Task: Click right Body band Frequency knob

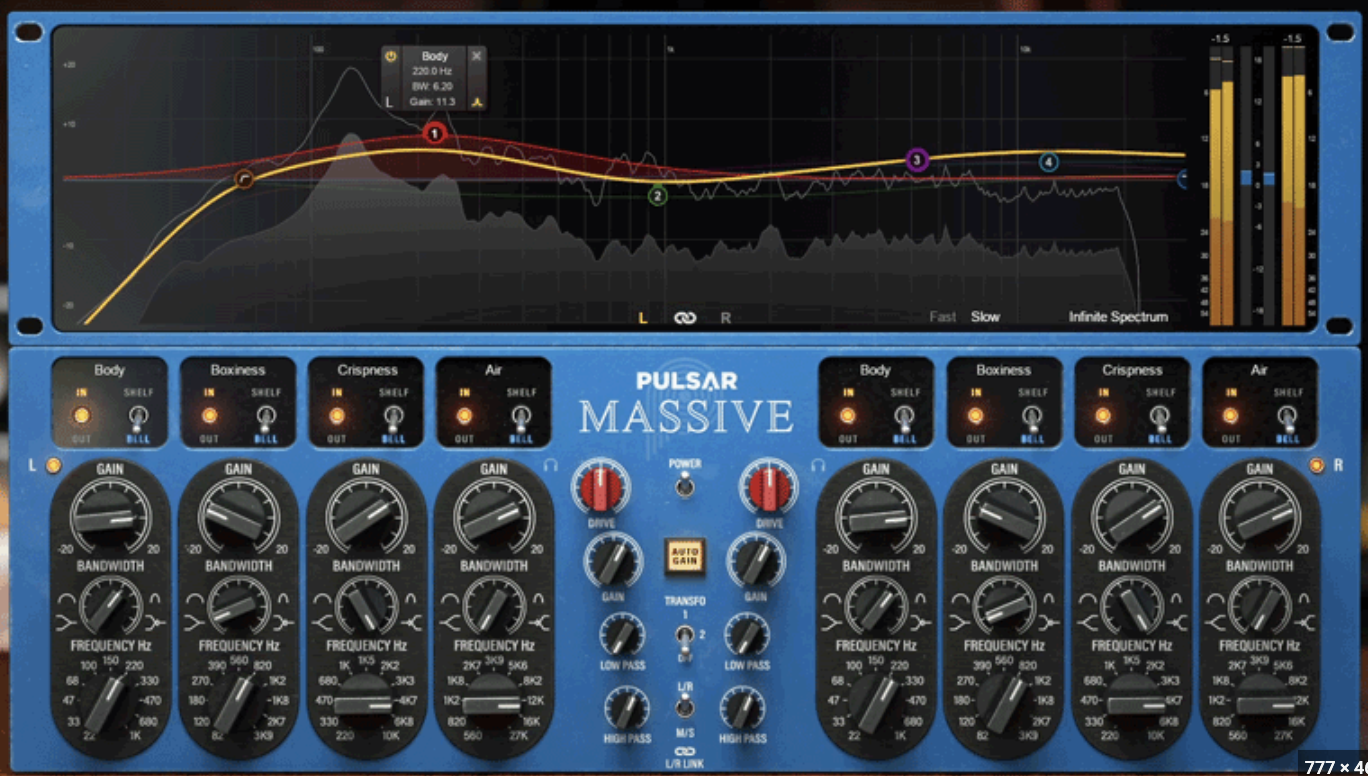Action: click(x=876, y=705)
